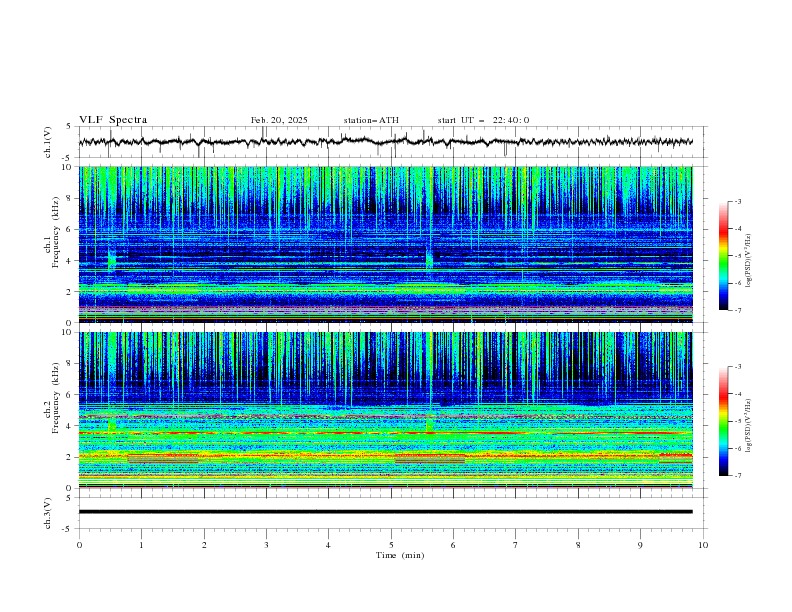Screen dimensions: 792x612
Task: Click the "-7" label on ch.2 colorbar
Action: [x=738, y=476]
